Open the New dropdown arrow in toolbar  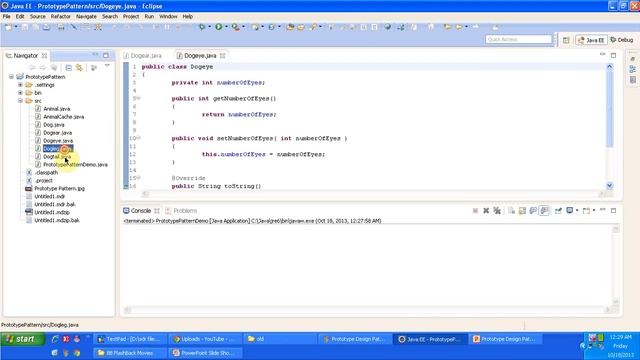pos(16,27)
